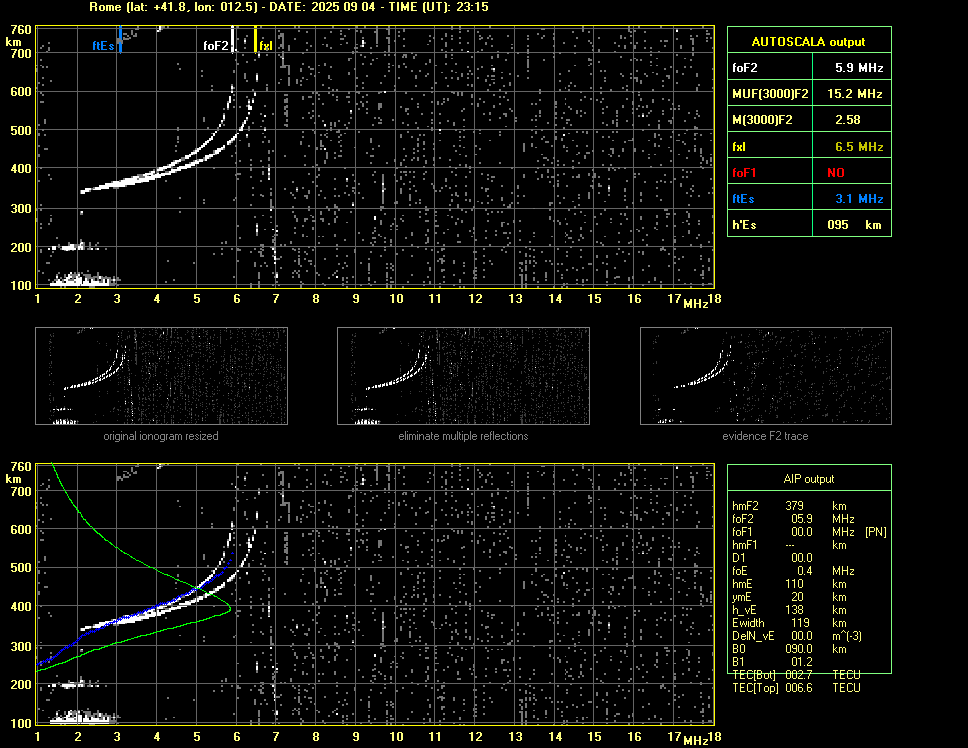Click the MHz axis label under top ionogram
This screenshot has width=968, height=748.
point(695,304)
